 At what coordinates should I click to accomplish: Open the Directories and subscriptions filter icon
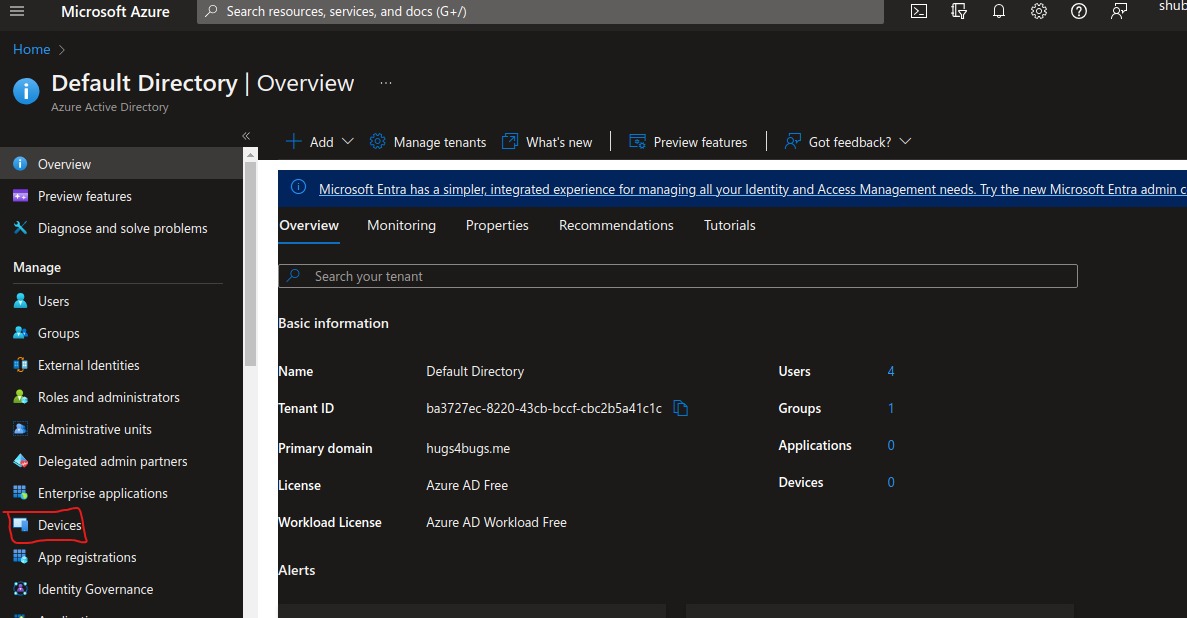click(958, 11)
